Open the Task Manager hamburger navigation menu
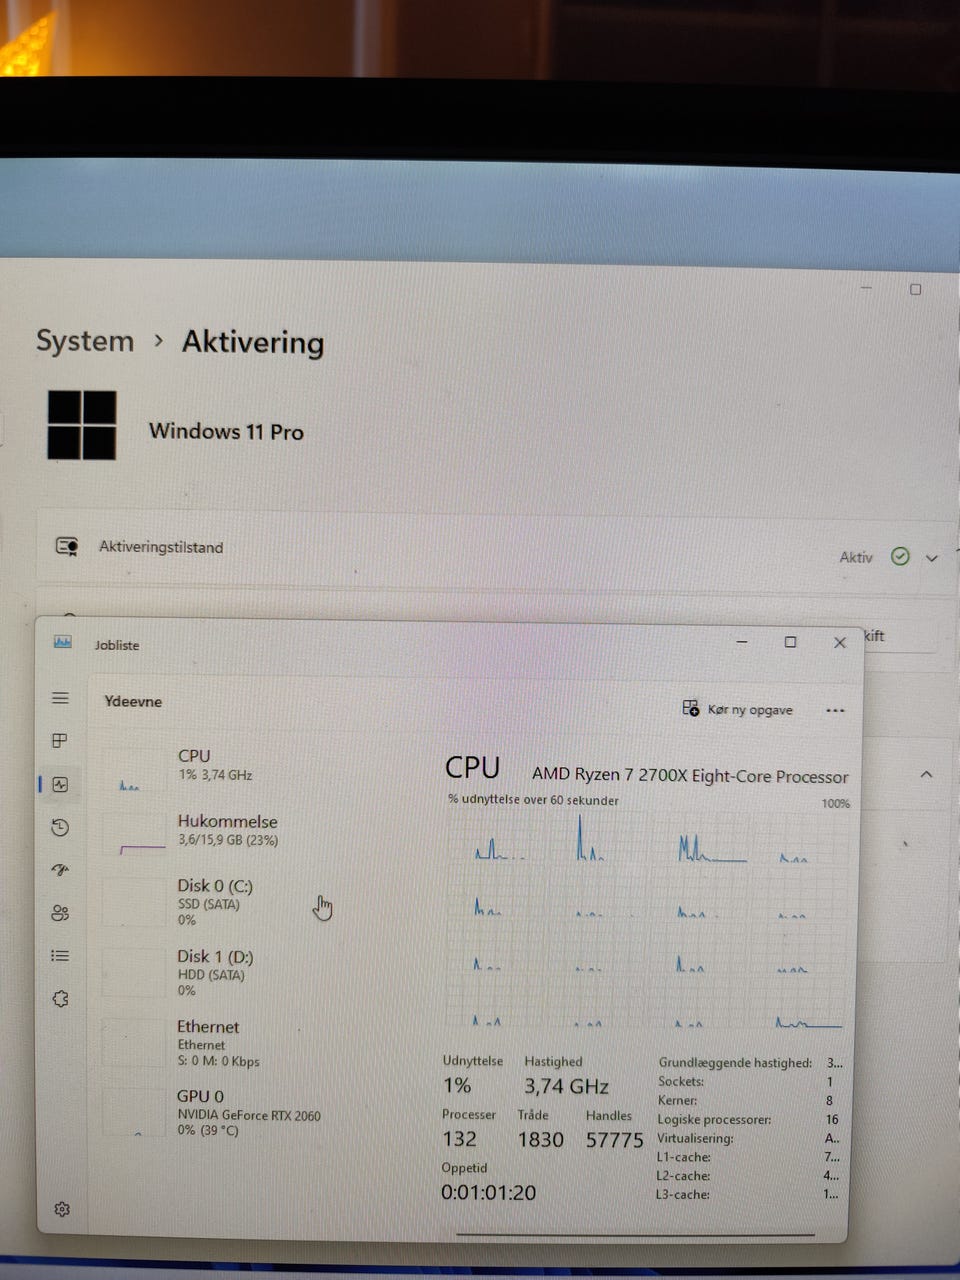 [60, 698]
